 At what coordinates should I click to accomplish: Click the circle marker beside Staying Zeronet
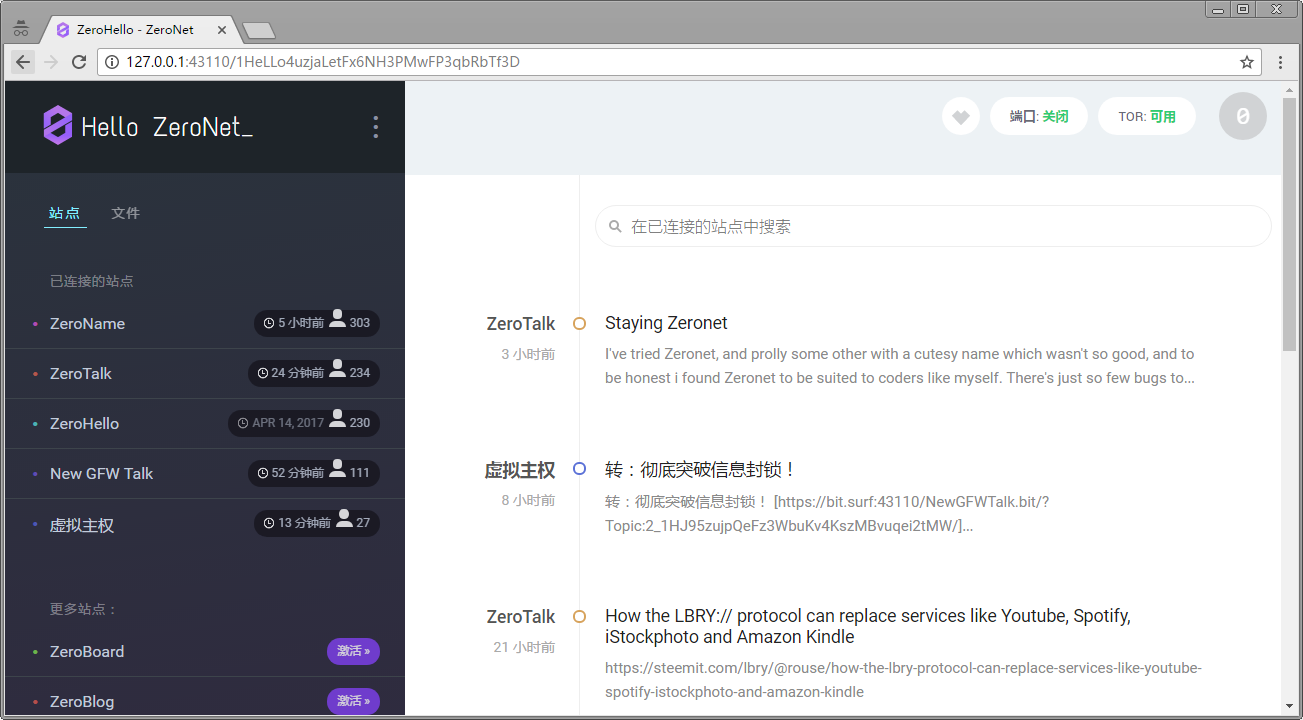click(579, 323)
